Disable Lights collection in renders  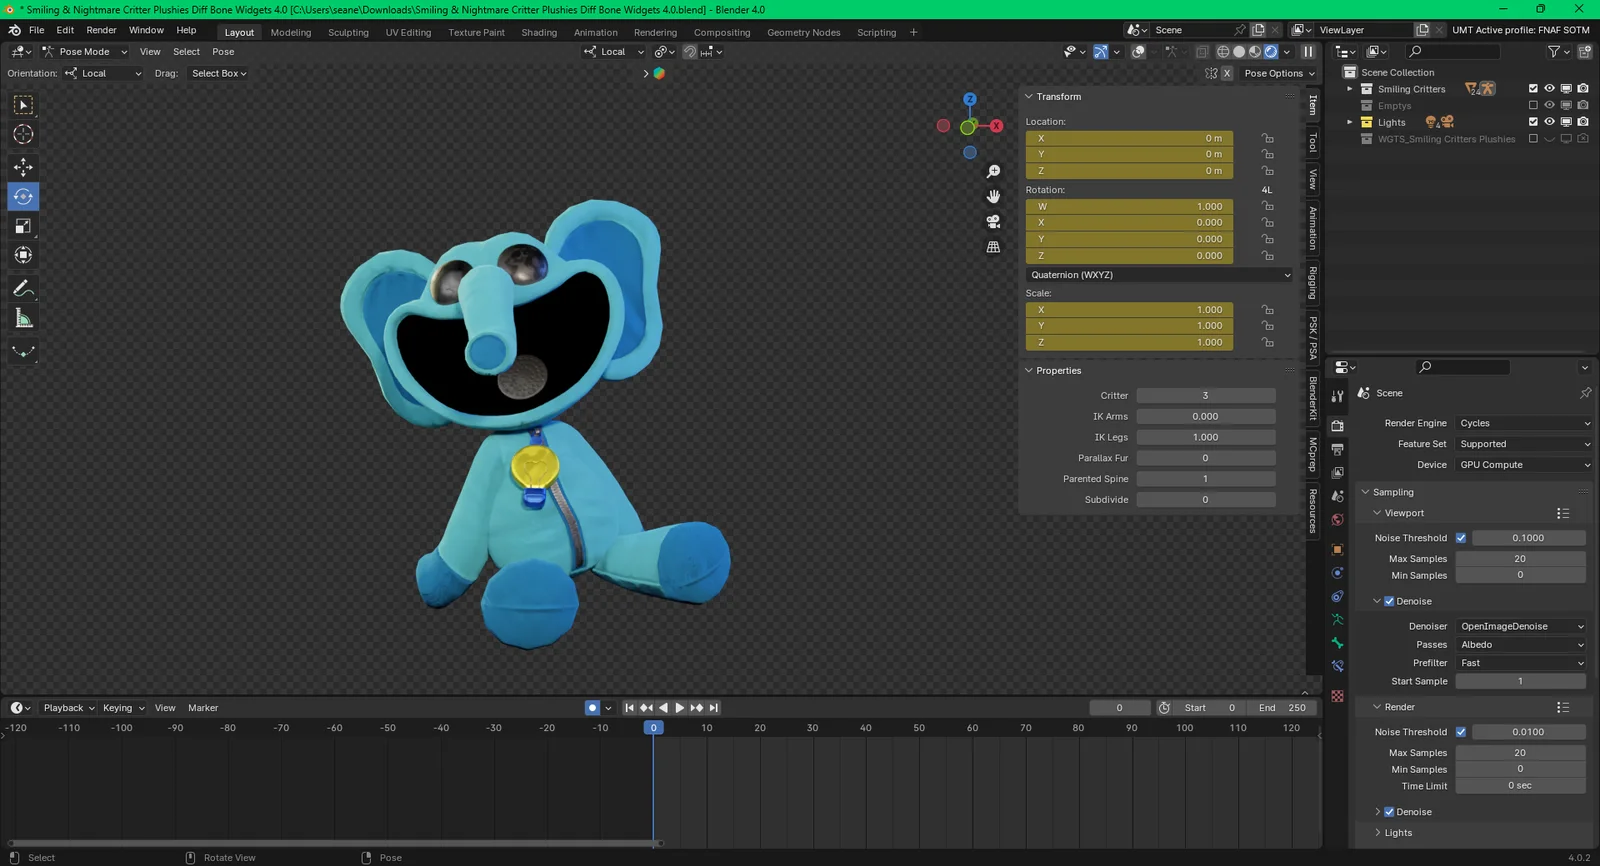click(1583, 122)
